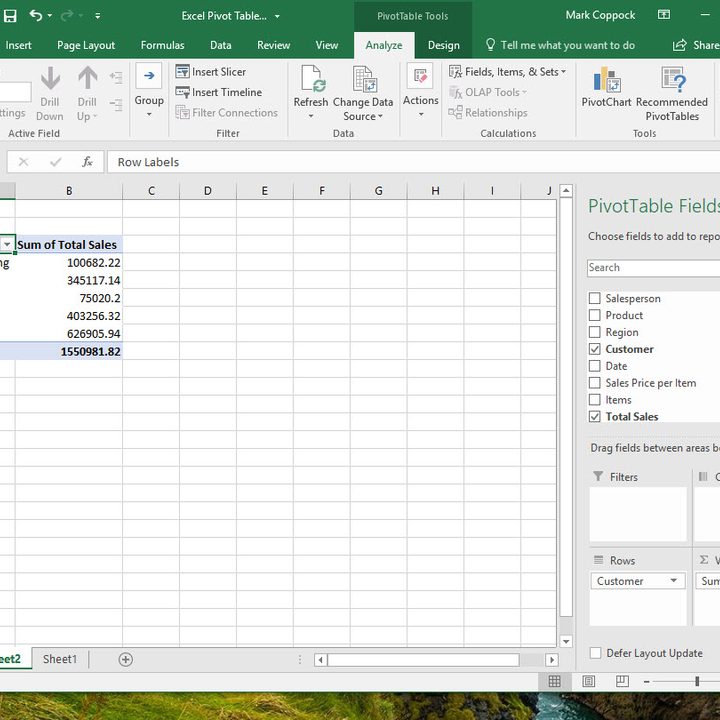Screen dimensions: 720x720
Task: Switch to Page Layout view icon
Action: pyautogui.click(x=588, y=681)
